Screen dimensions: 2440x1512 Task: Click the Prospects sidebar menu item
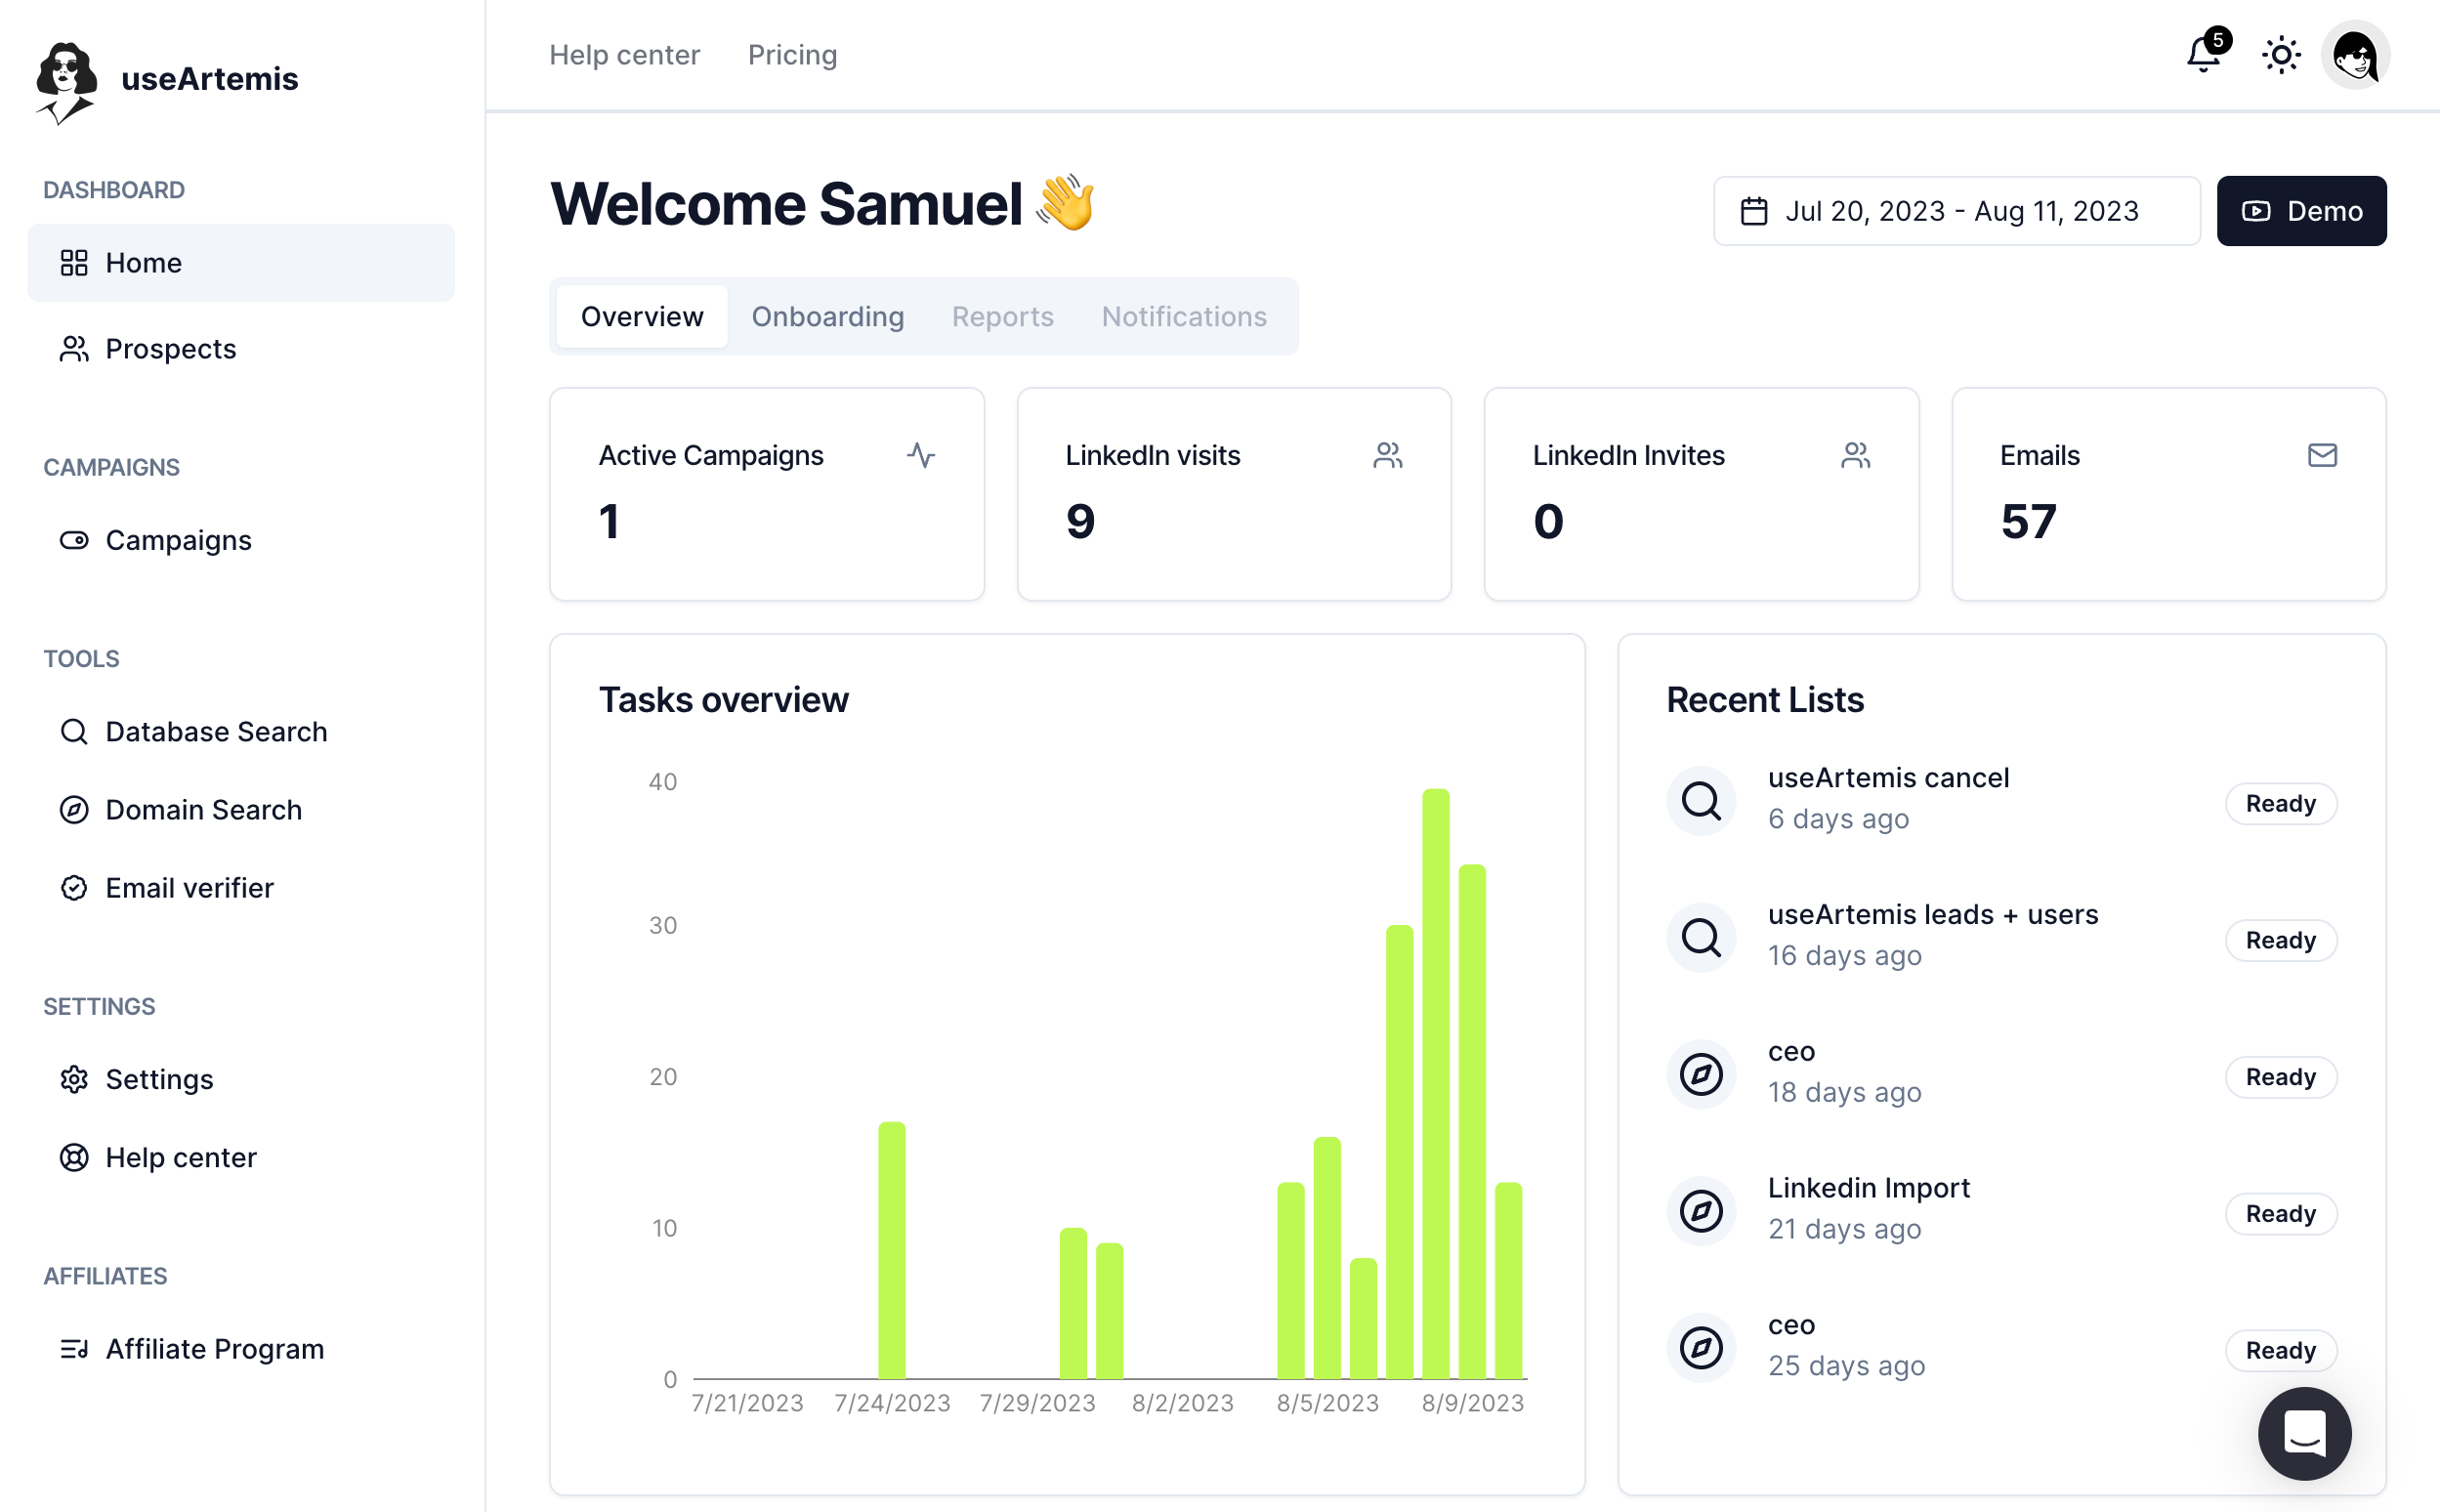171,347
